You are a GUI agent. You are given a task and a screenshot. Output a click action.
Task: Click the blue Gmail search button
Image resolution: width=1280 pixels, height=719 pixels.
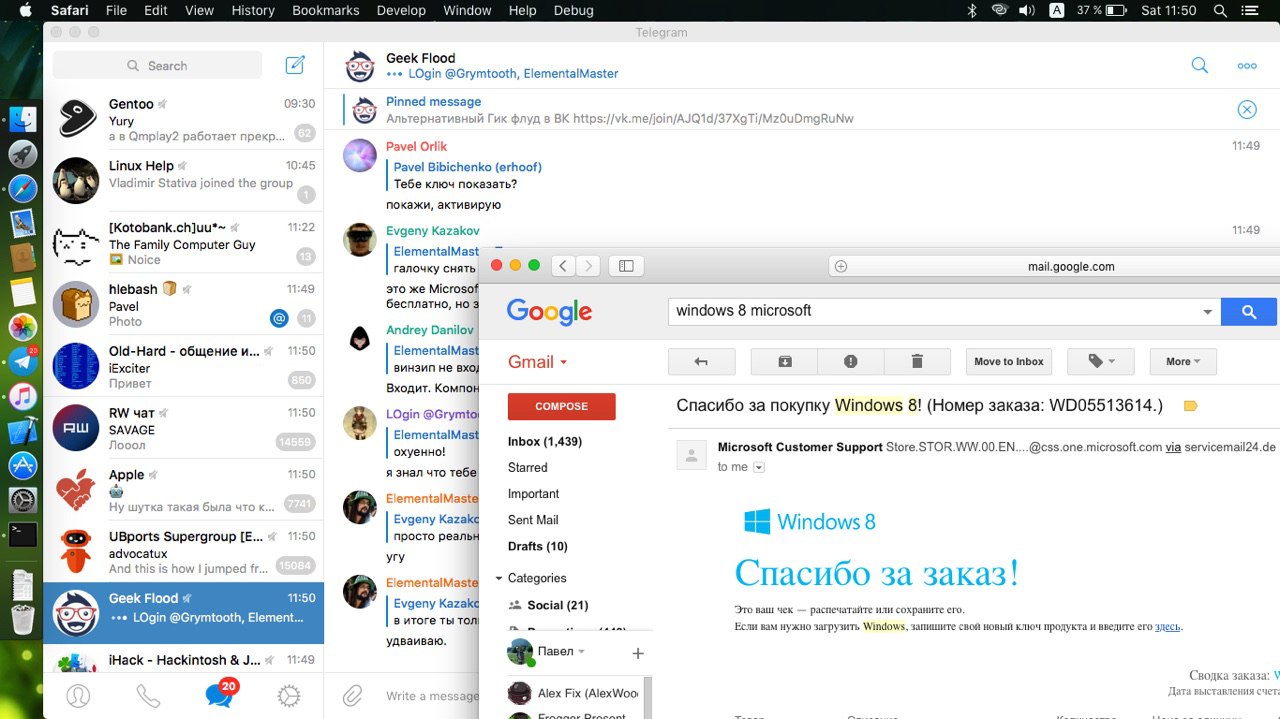(1249, 312)
